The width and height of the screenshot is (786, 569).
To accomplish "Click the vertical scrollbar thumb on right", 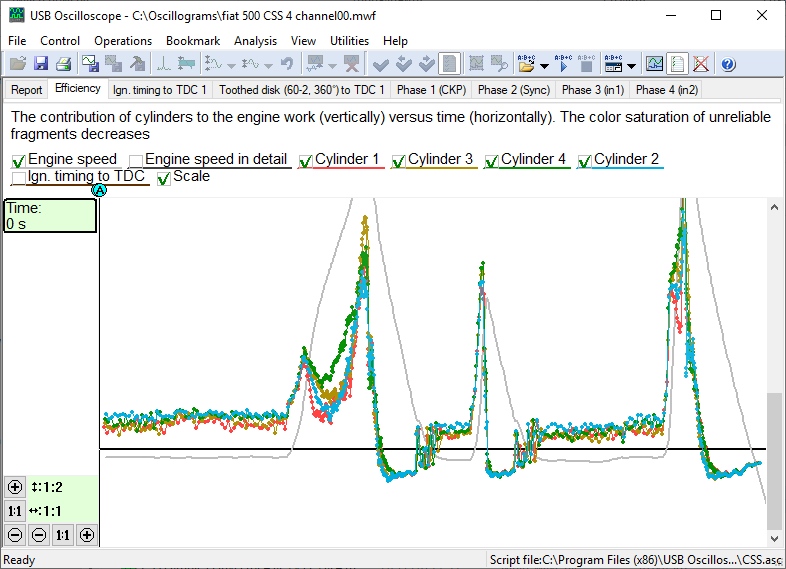I will [x=774, y=460].
